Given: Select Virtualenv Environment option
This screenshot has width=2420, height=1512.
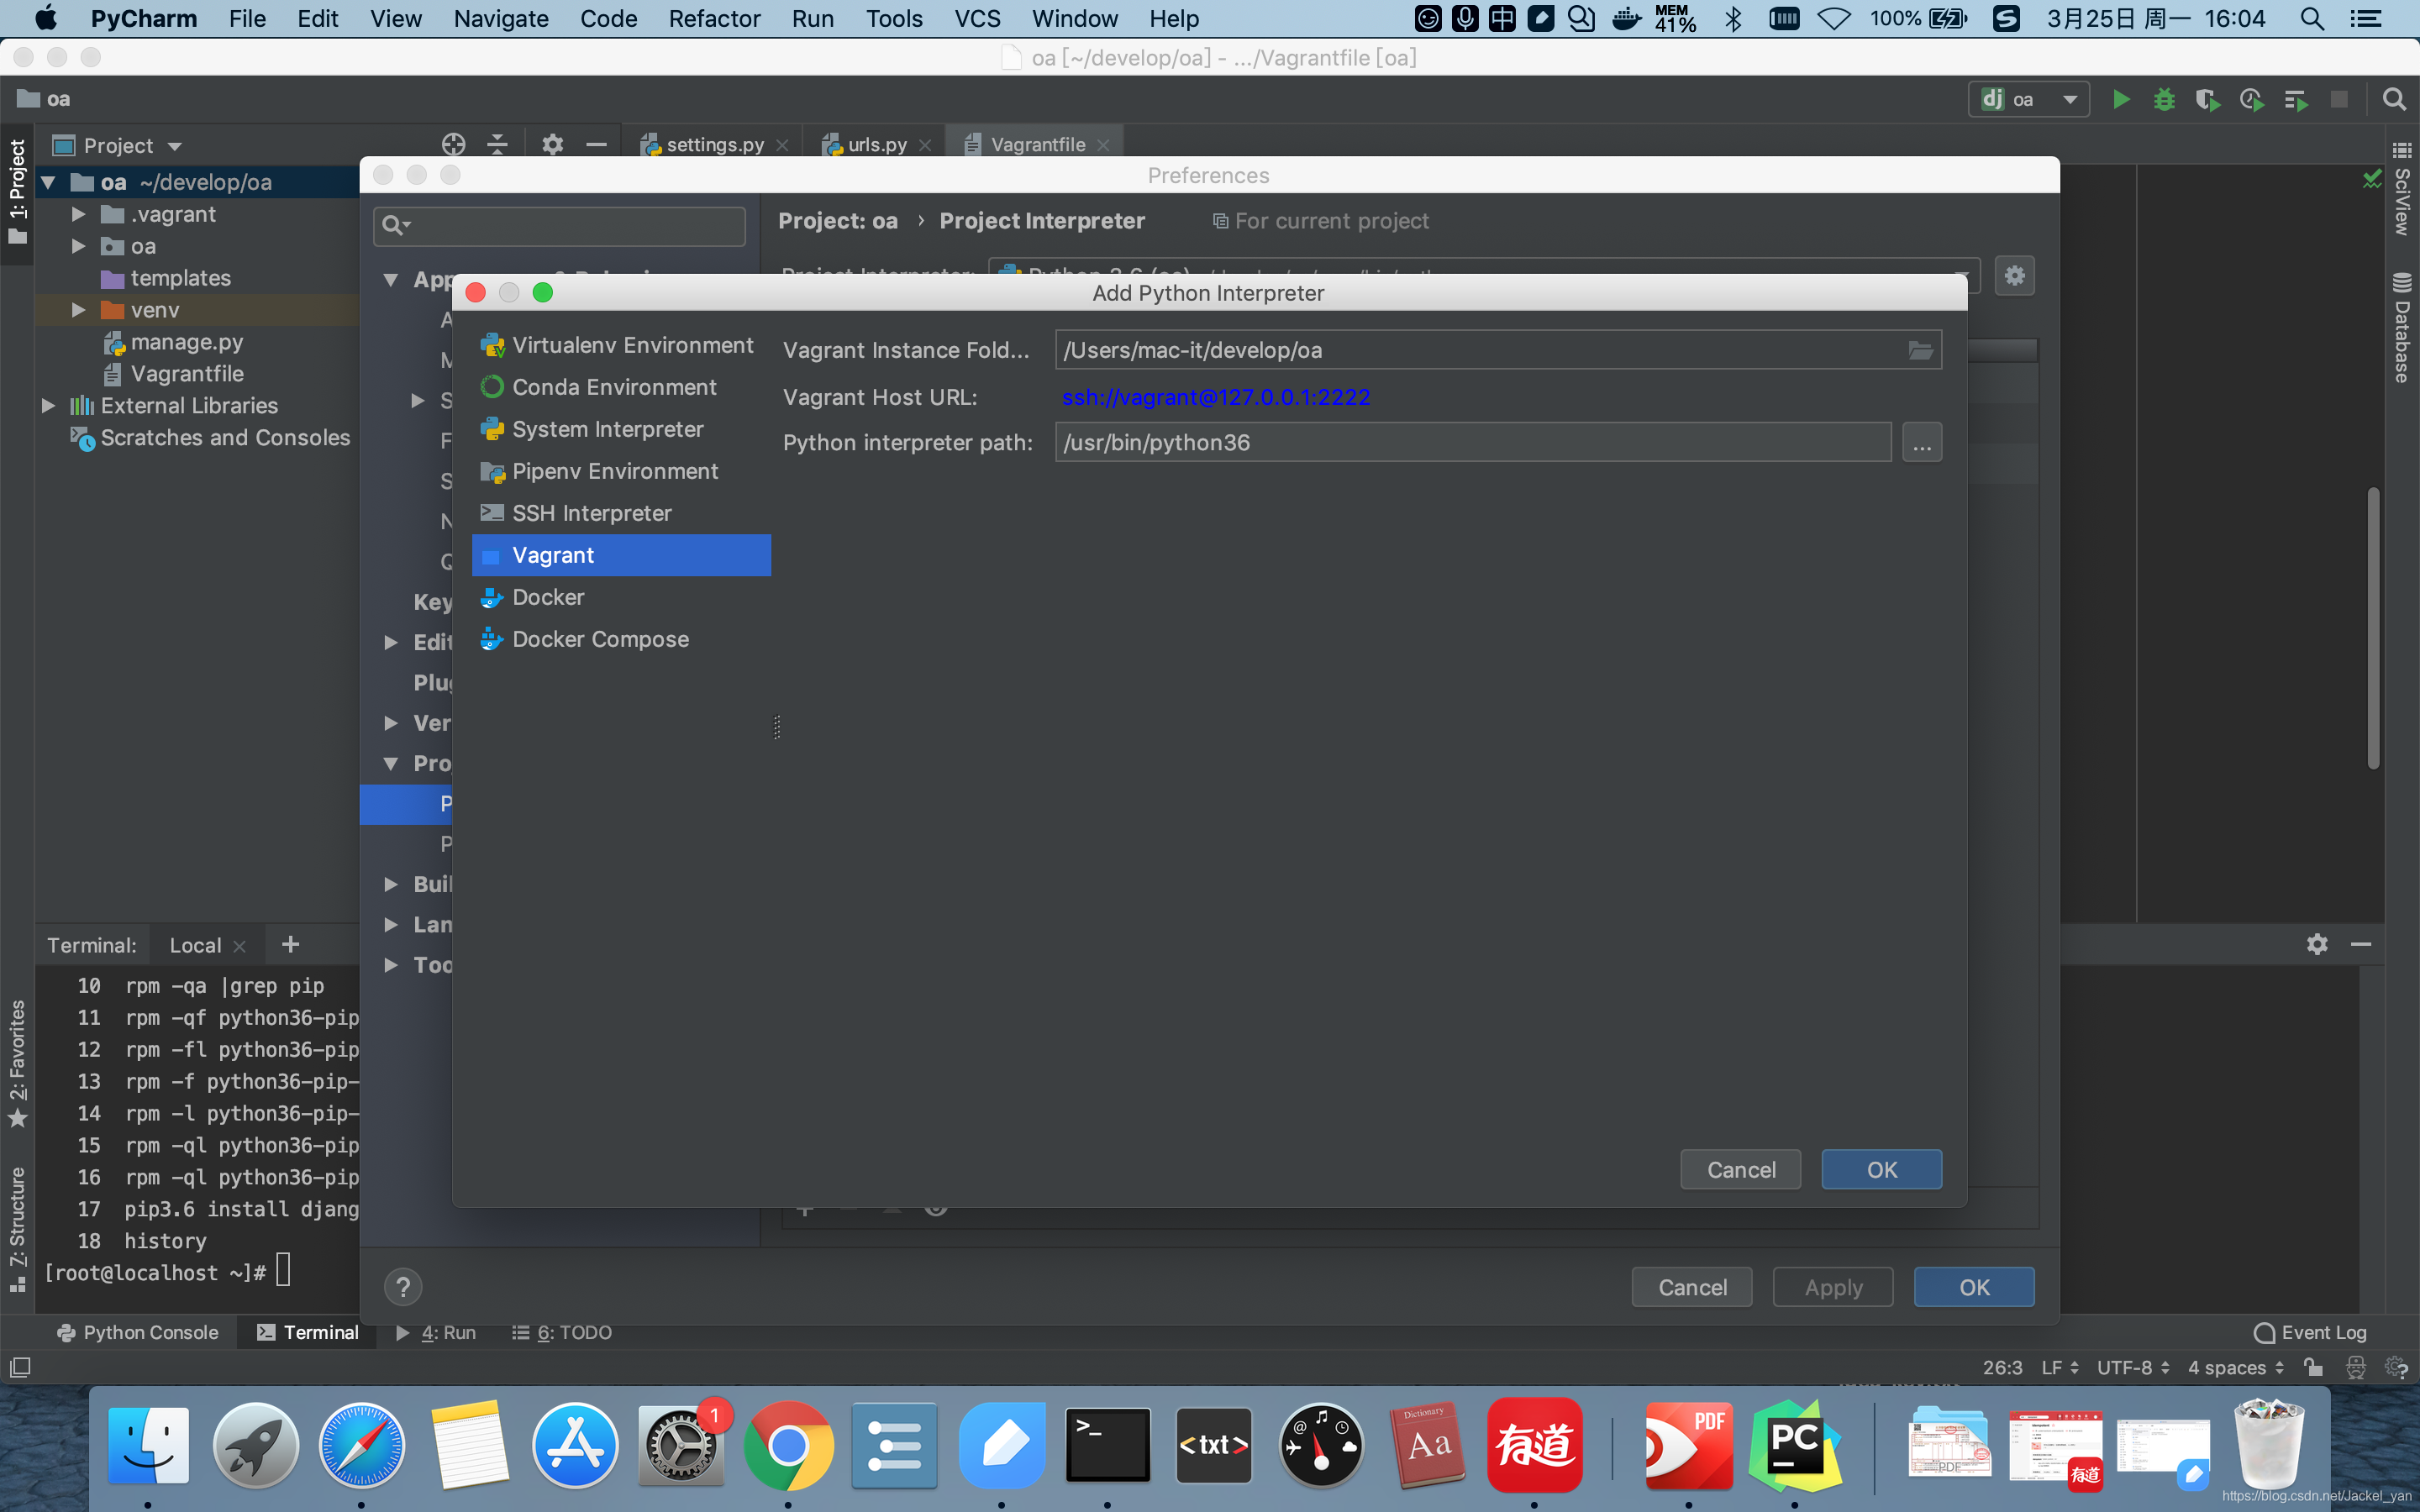Looking at the screenshot, I should click(621, 345).
